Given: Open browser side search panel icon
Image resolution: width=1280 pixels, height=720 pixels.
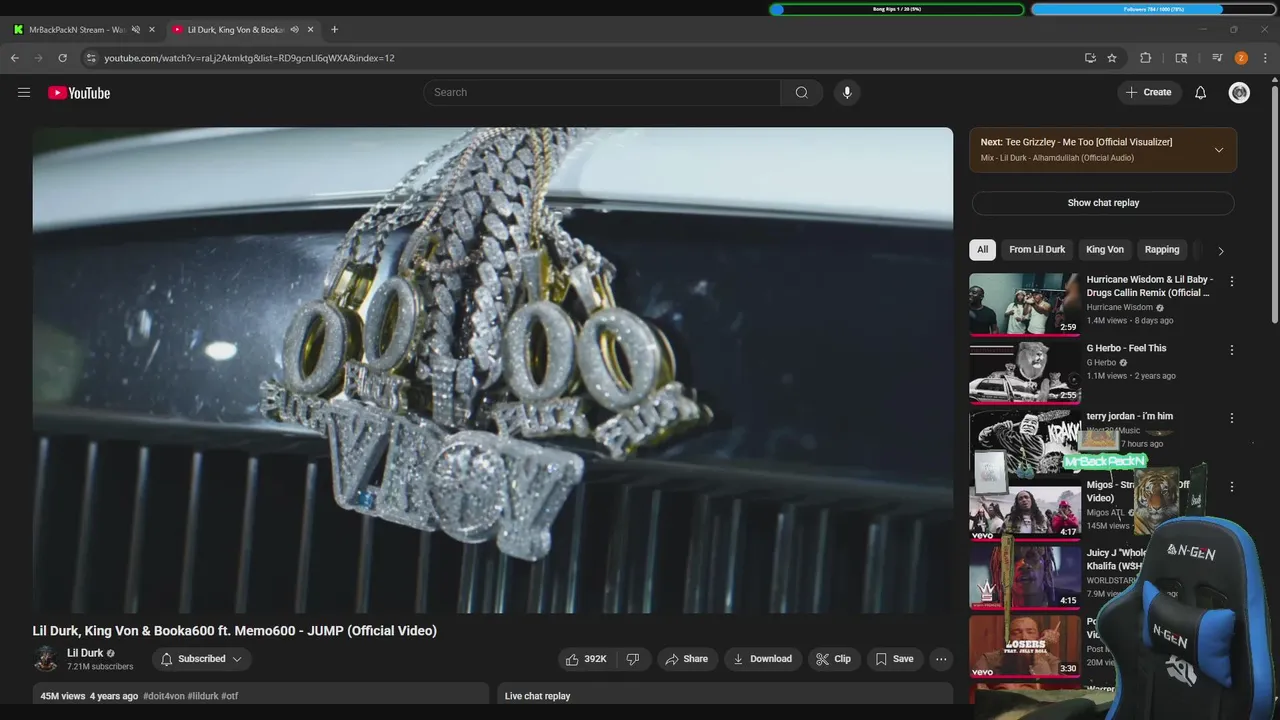Looking at the screenshot, I should click(x=1181, y=58).
